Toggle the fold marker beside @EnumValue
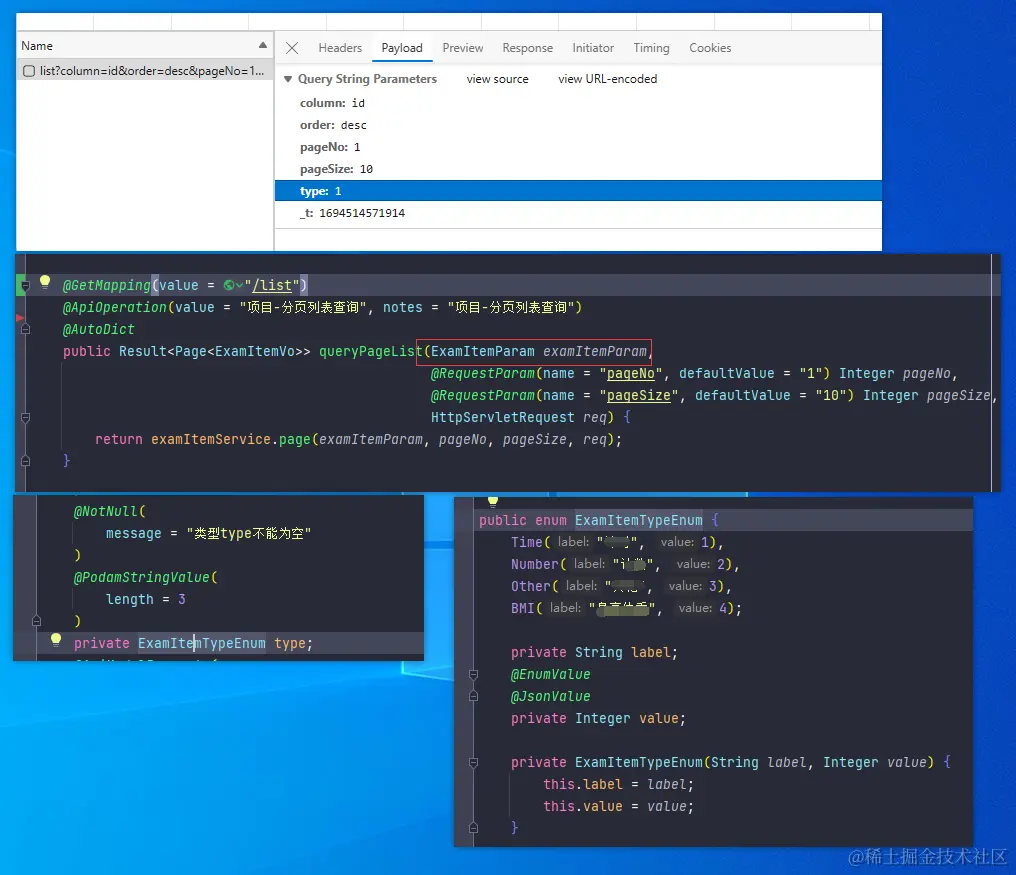The height and width of the screenshot is (875, 1016). pyautogui.click(x=474, y=675)
